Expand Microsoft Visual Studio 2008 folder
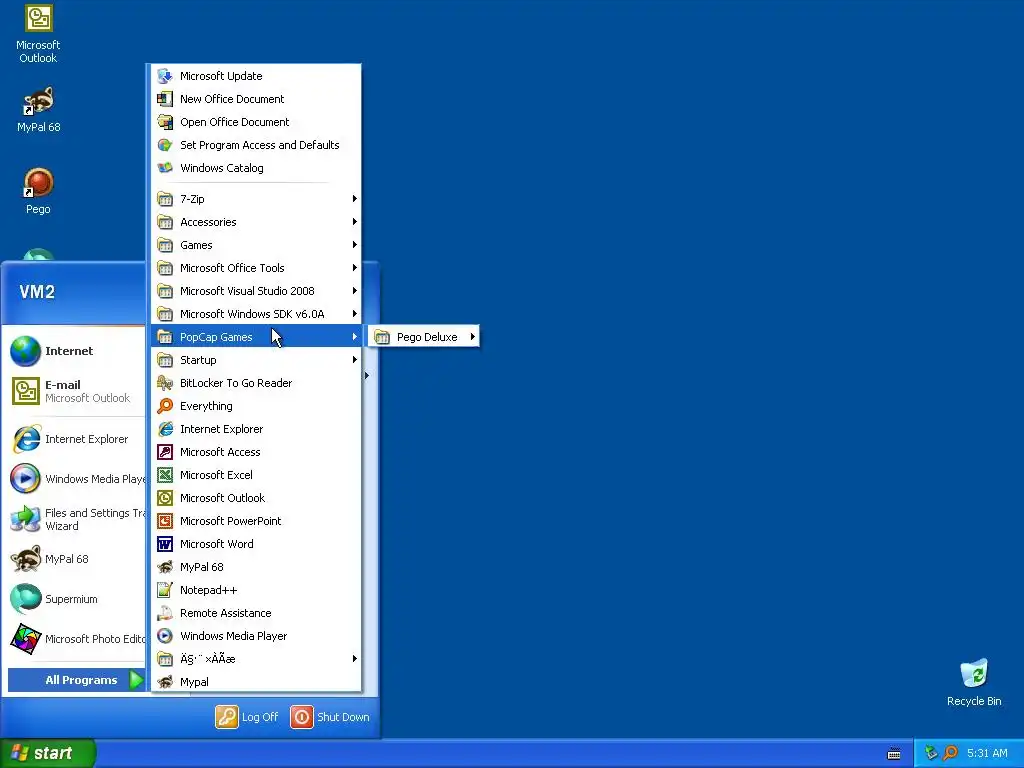1024x768 pixels. (x=256, y=291)
